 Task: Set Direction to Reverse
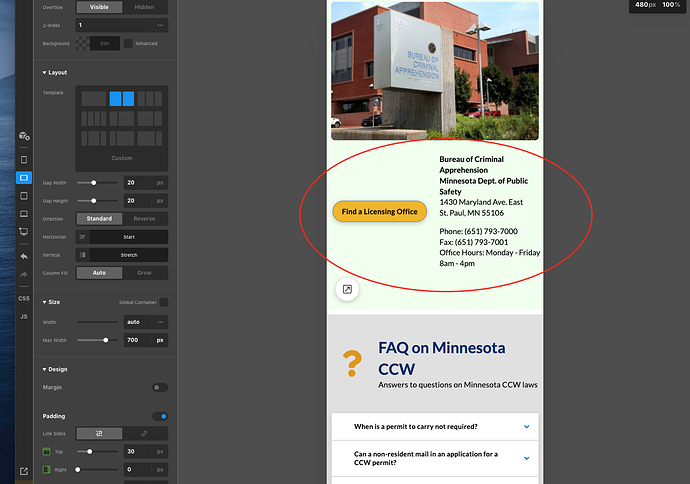[144, 219]
